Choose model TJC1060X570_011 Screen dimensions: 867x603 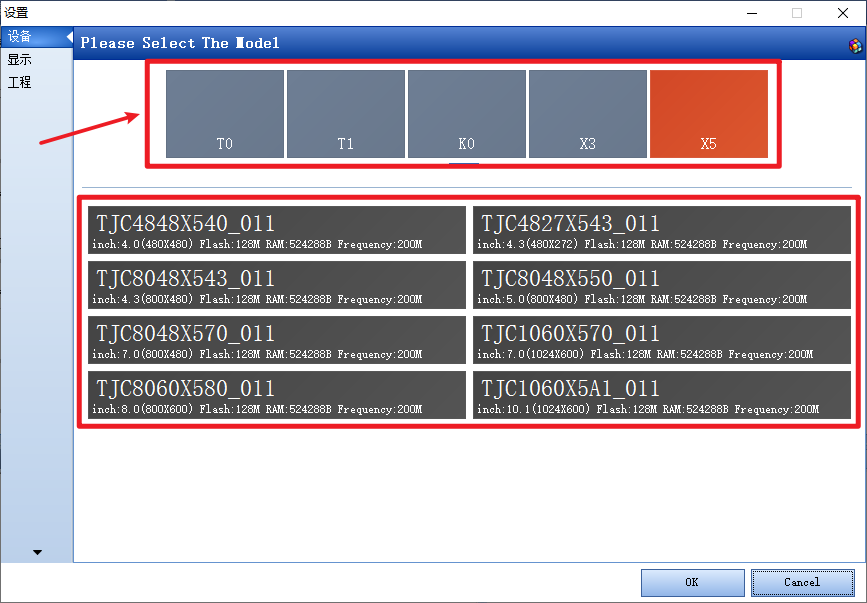pyautogui.click(x=662, y=340)
